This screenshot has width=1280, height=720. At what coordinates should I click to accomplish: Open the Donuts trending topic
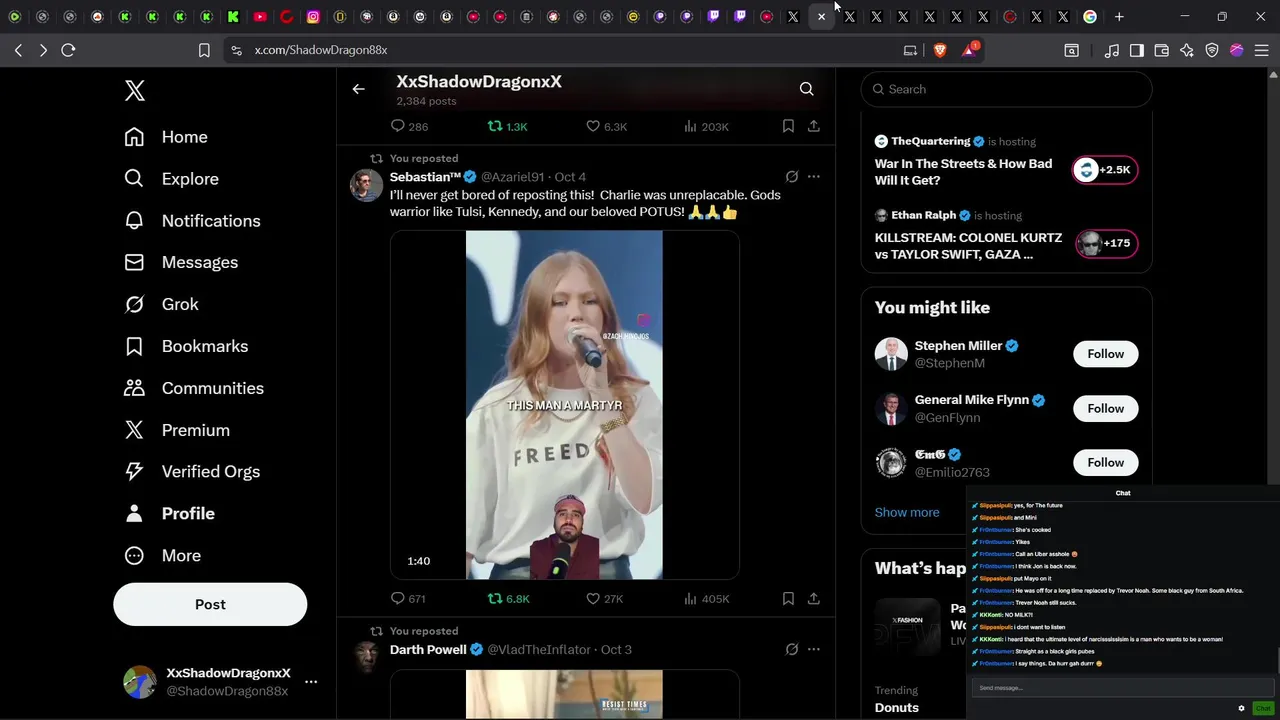point(896,707)
